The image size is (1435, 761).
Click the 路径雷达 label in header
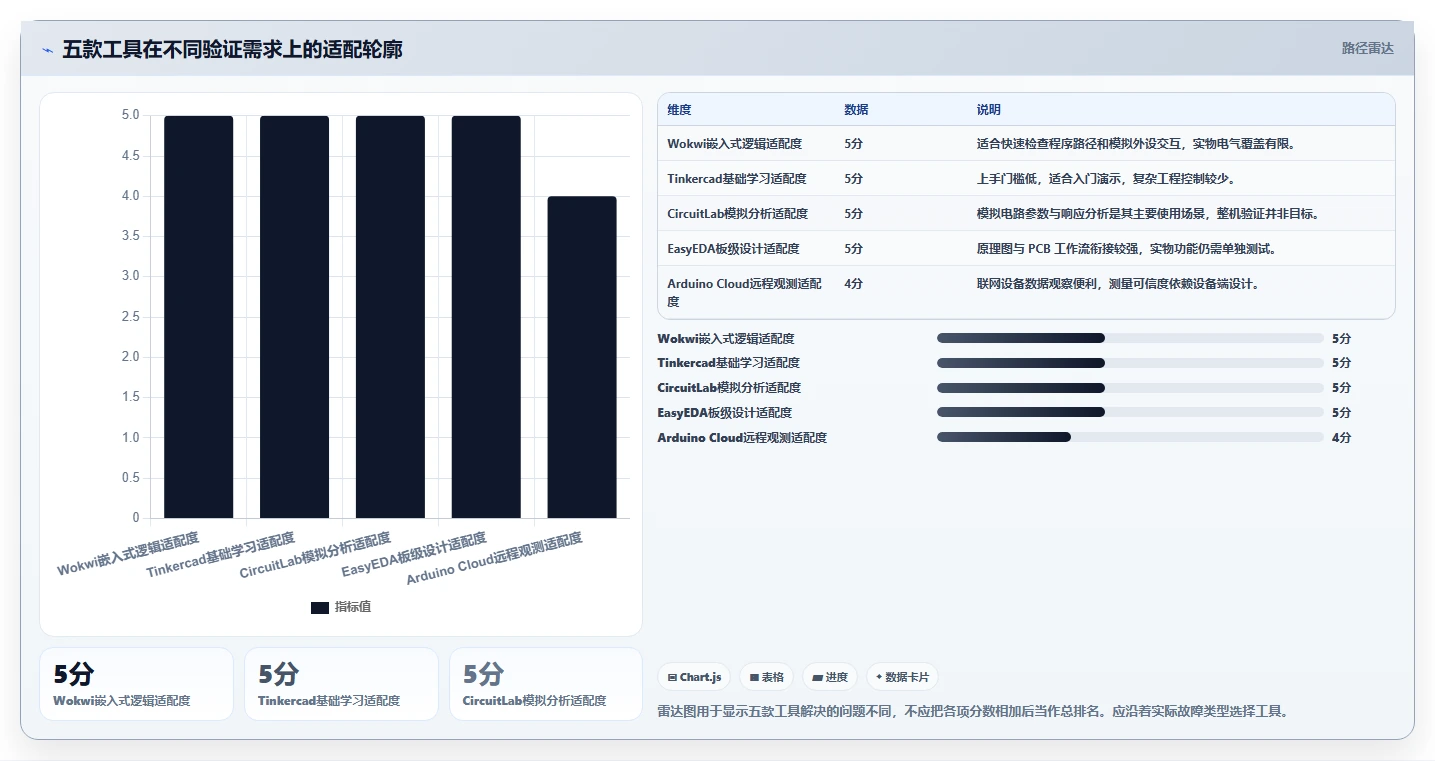coord(1367,48)
